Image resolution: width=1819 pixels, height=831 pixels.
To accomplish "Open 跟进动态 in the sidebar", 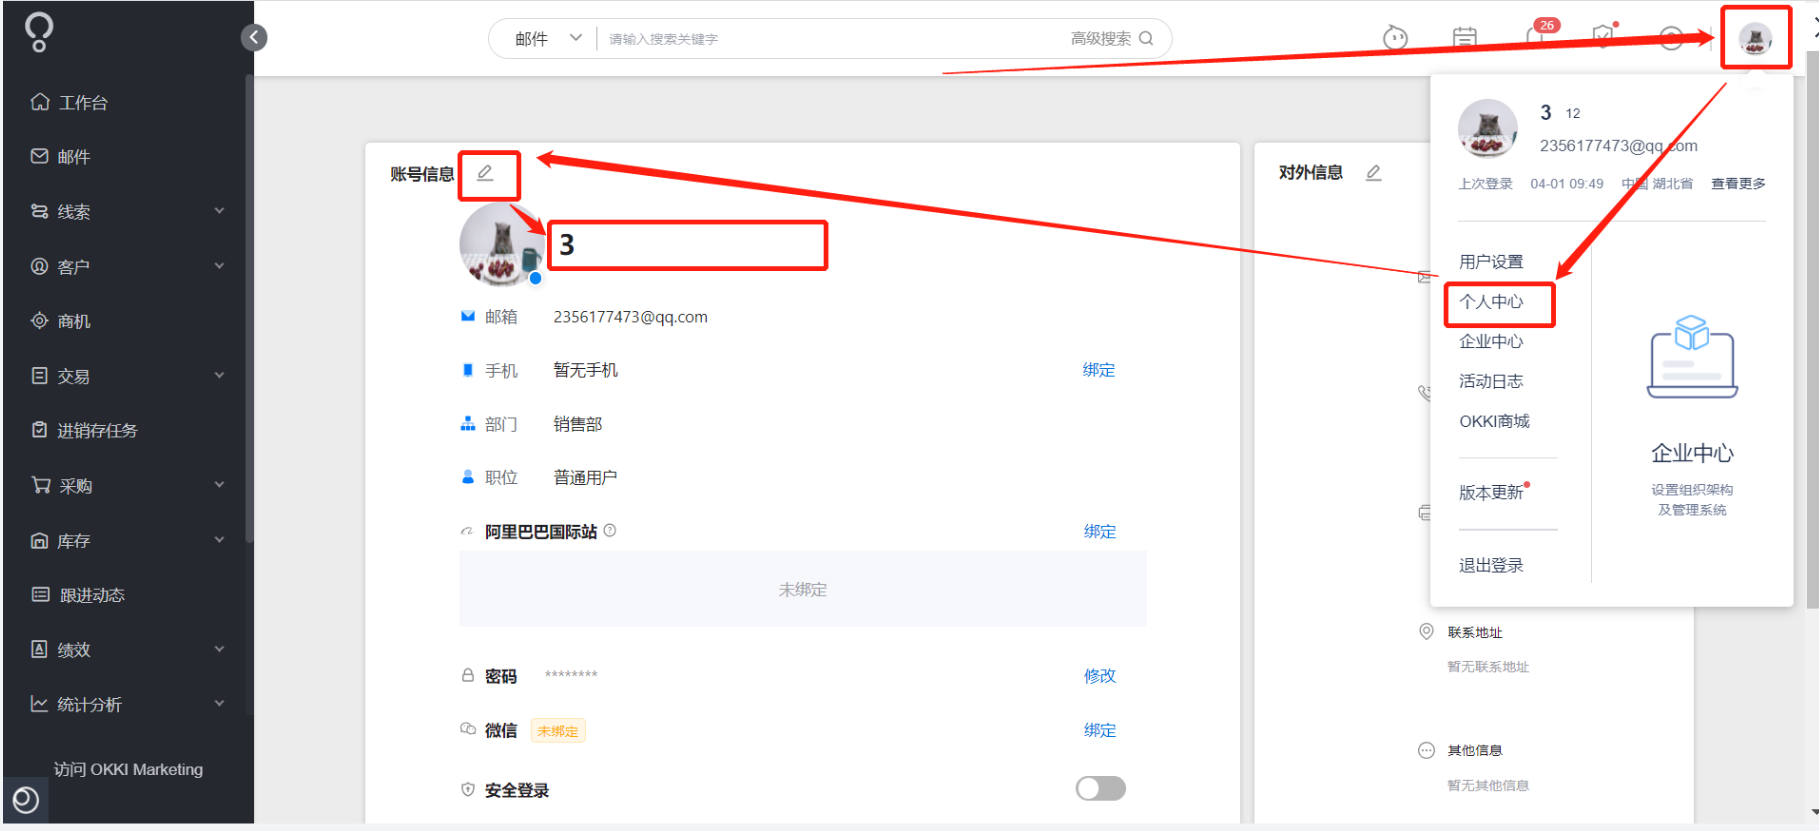I will click(91, 595).
